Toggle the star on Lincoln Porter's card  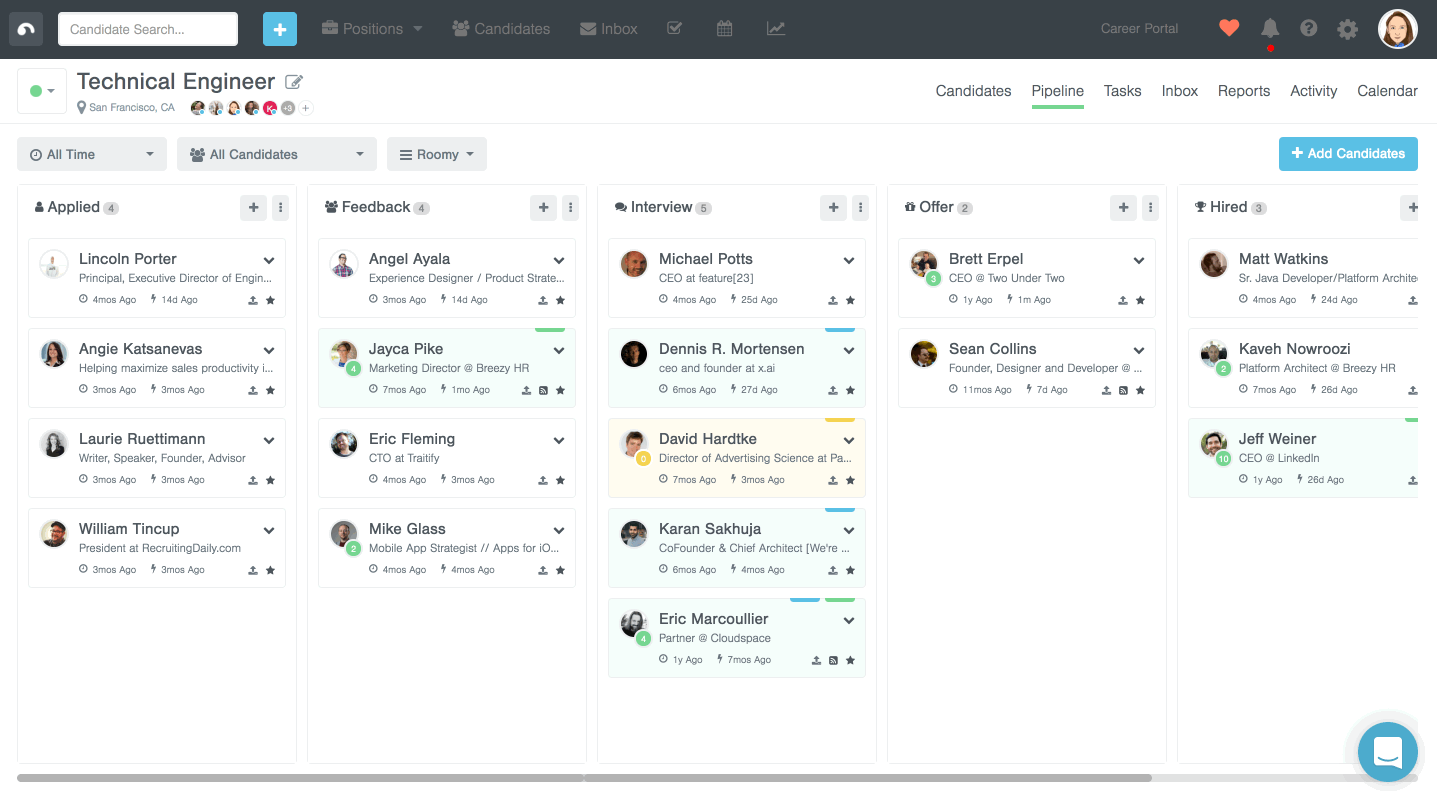[270, 300]
